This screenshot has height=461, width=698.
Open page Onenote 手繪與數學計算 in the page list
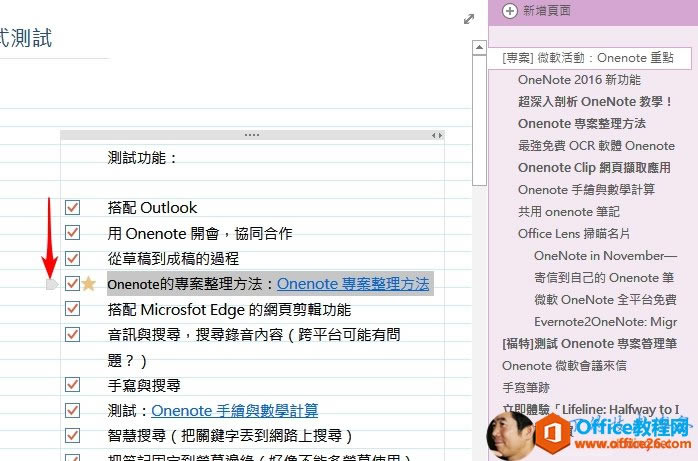pyautogui.click(x=586, y=190)
